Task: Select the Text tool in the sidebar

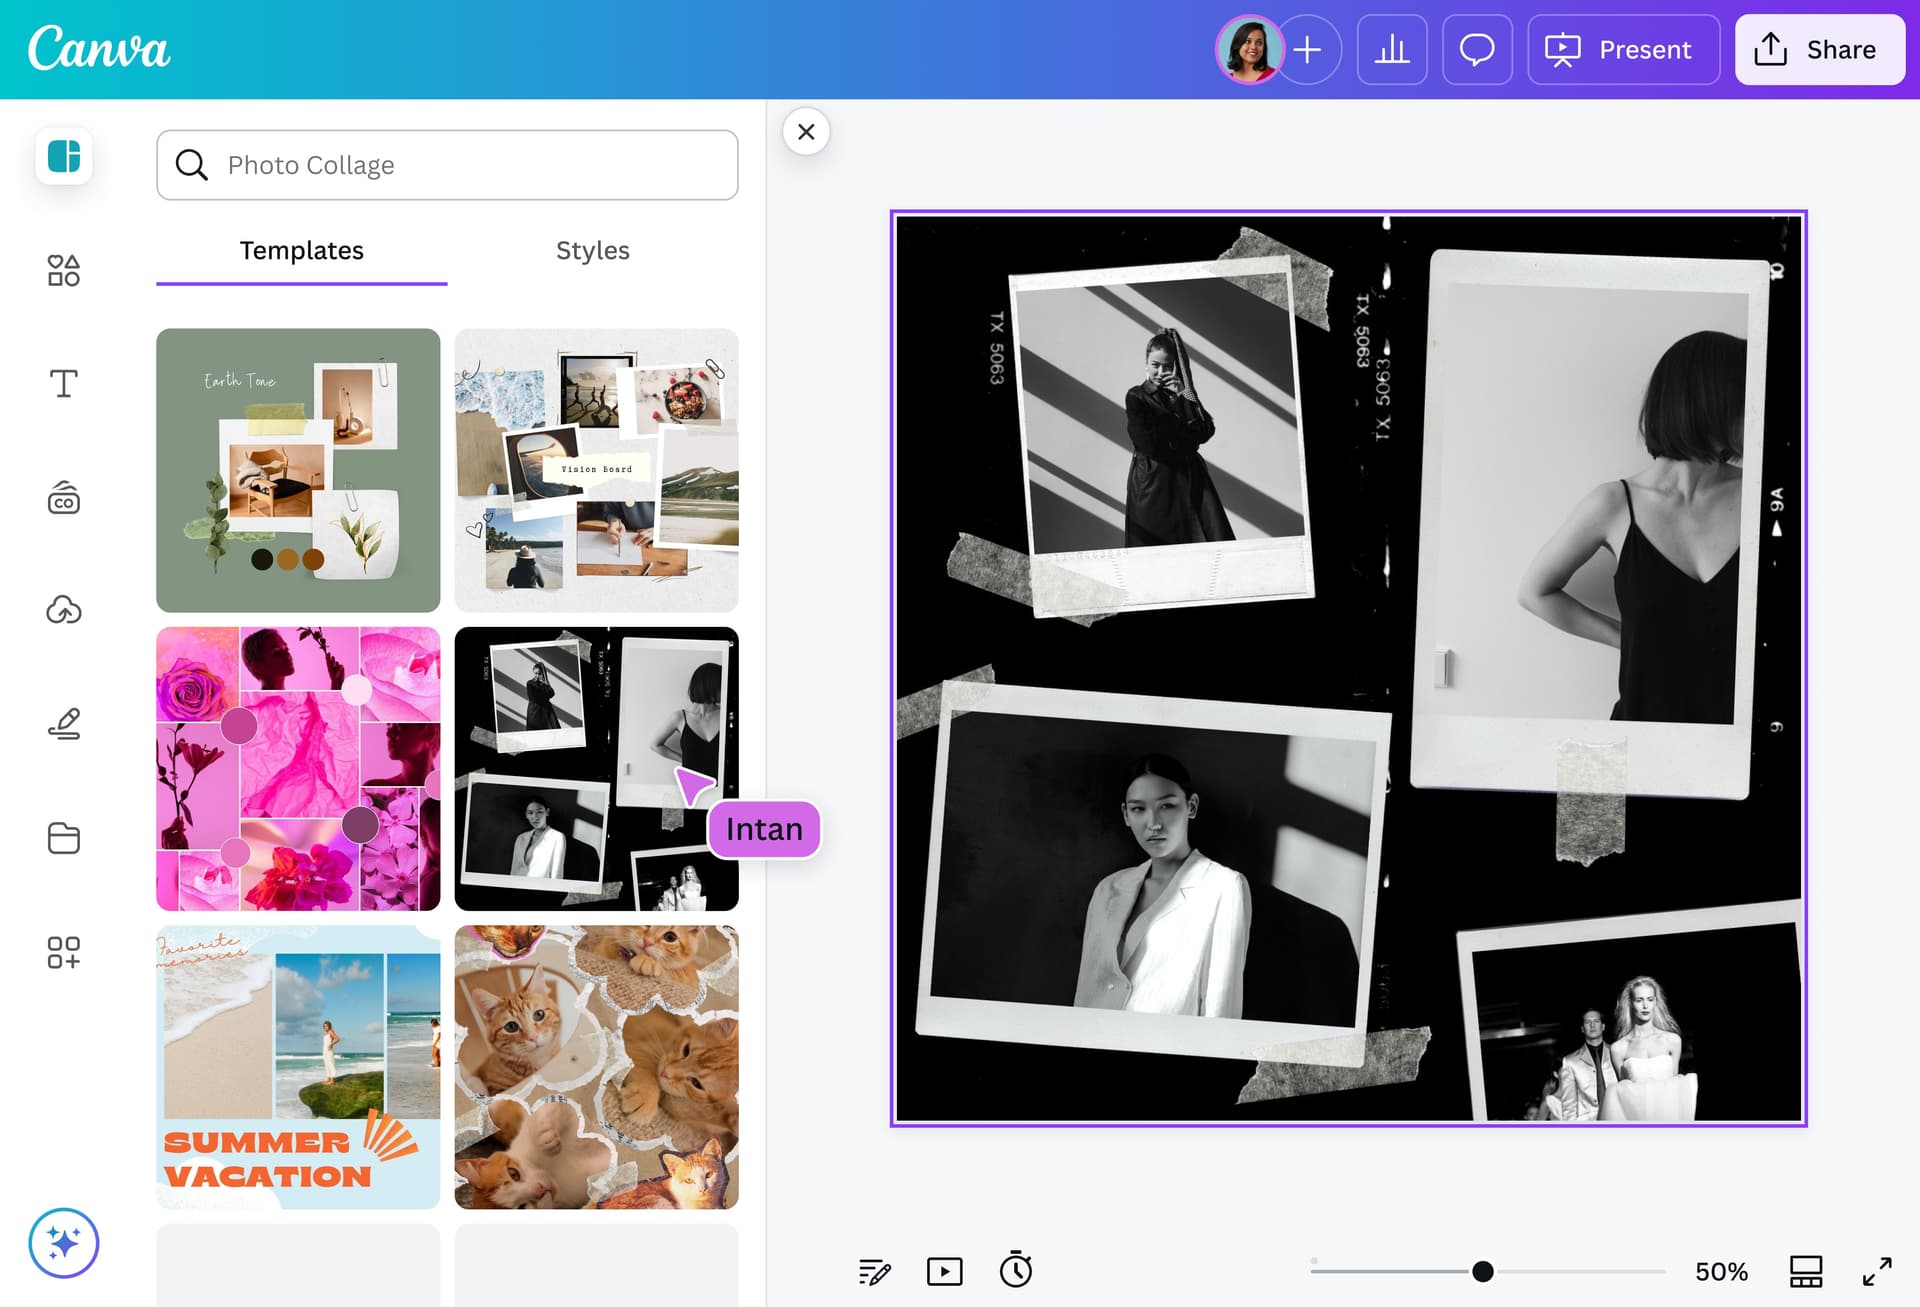Action: pos(63,382)
